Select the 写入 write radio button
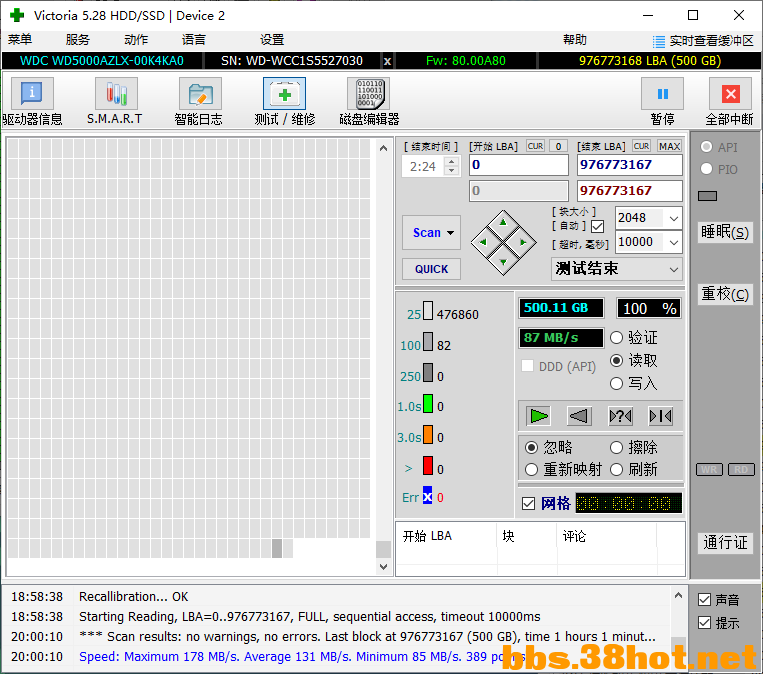Screen dimensions: 763x674 [616, 383]
